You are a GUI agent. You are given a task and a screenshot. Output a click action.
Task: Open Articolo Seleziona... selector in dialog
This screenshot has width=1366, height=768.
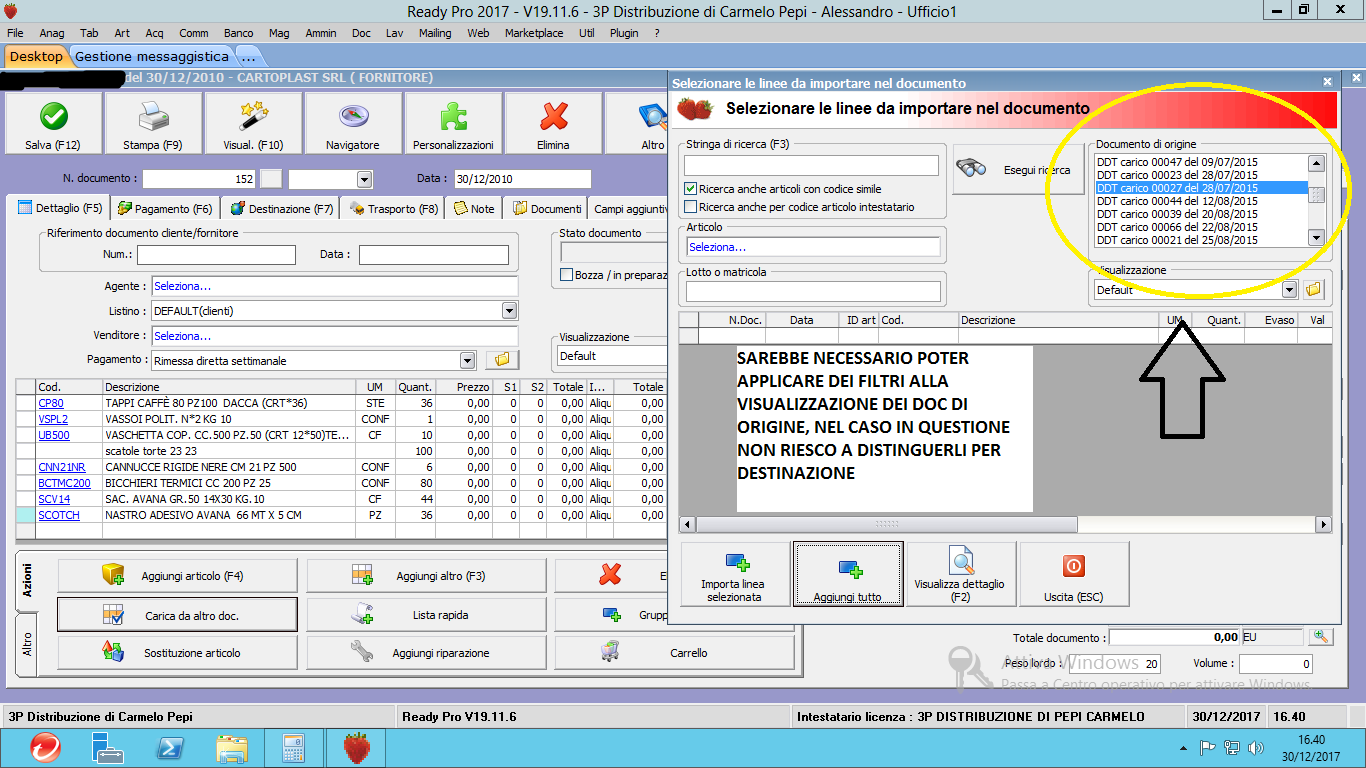813,247
